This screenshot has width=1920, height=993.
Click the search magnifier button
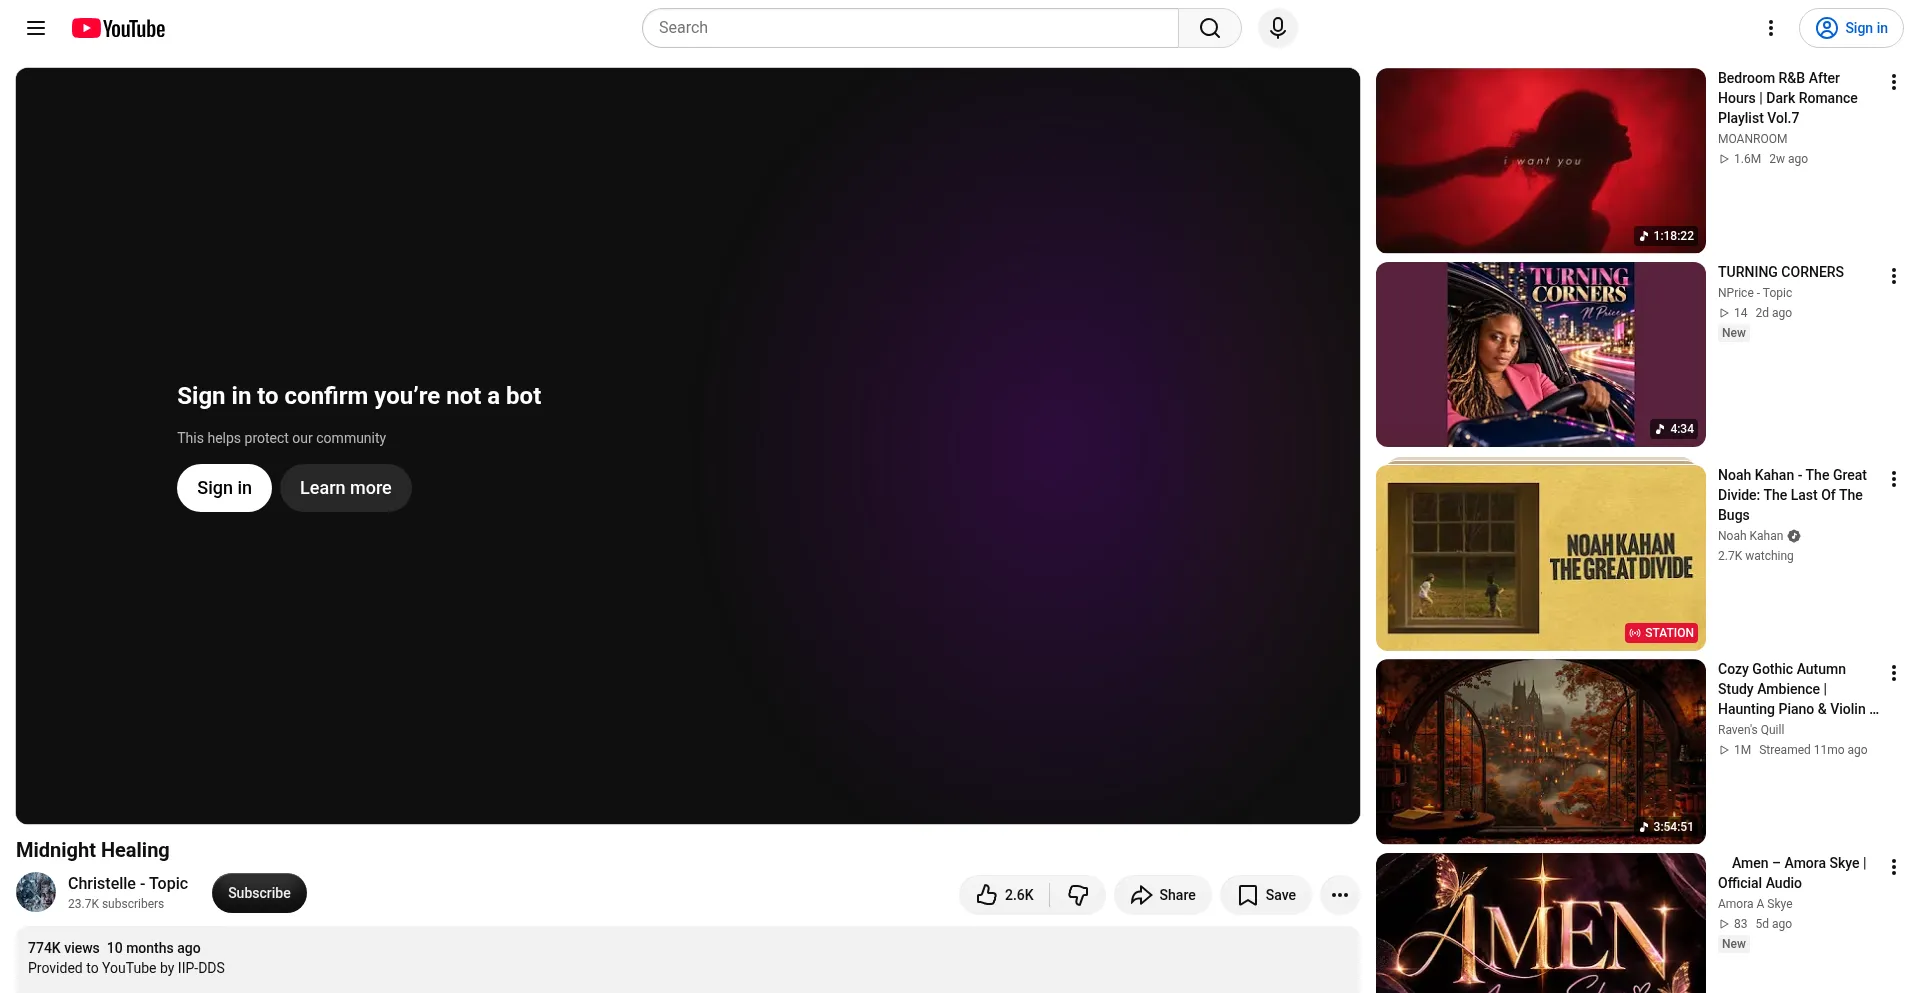1210,28
